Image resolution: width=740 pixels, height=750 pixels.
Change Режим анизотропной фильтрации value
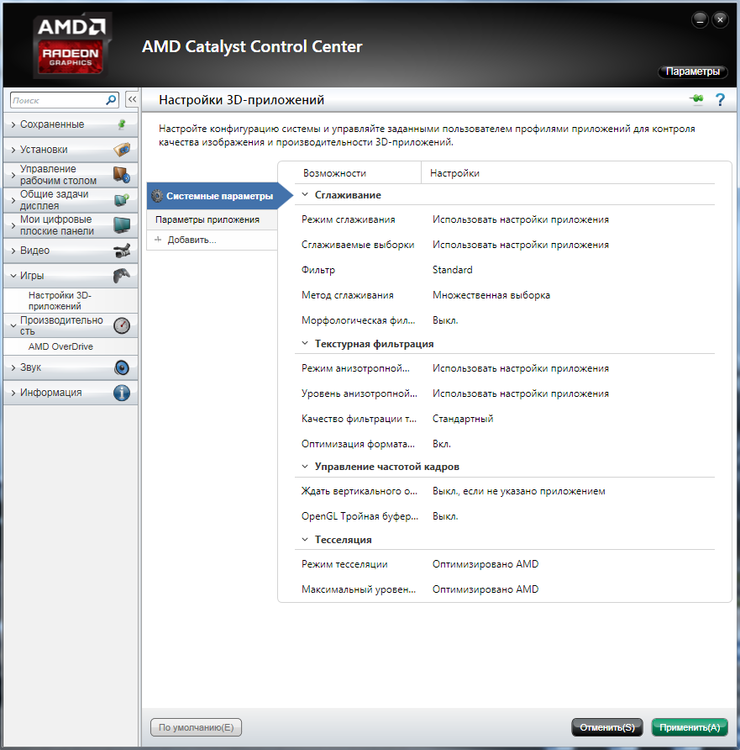pos(520,368)
